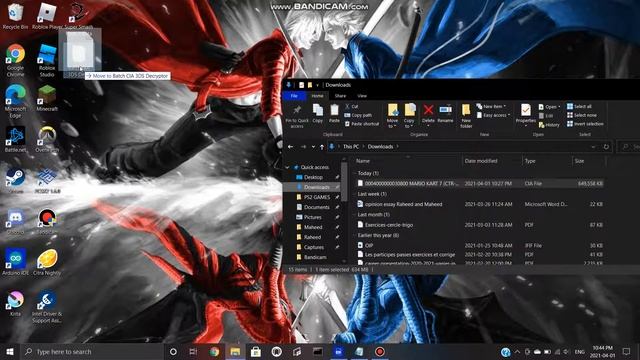Select the Discord desktop icon
Image resolution: width=640 pixels, height=360 pixels.
[16, 222]
